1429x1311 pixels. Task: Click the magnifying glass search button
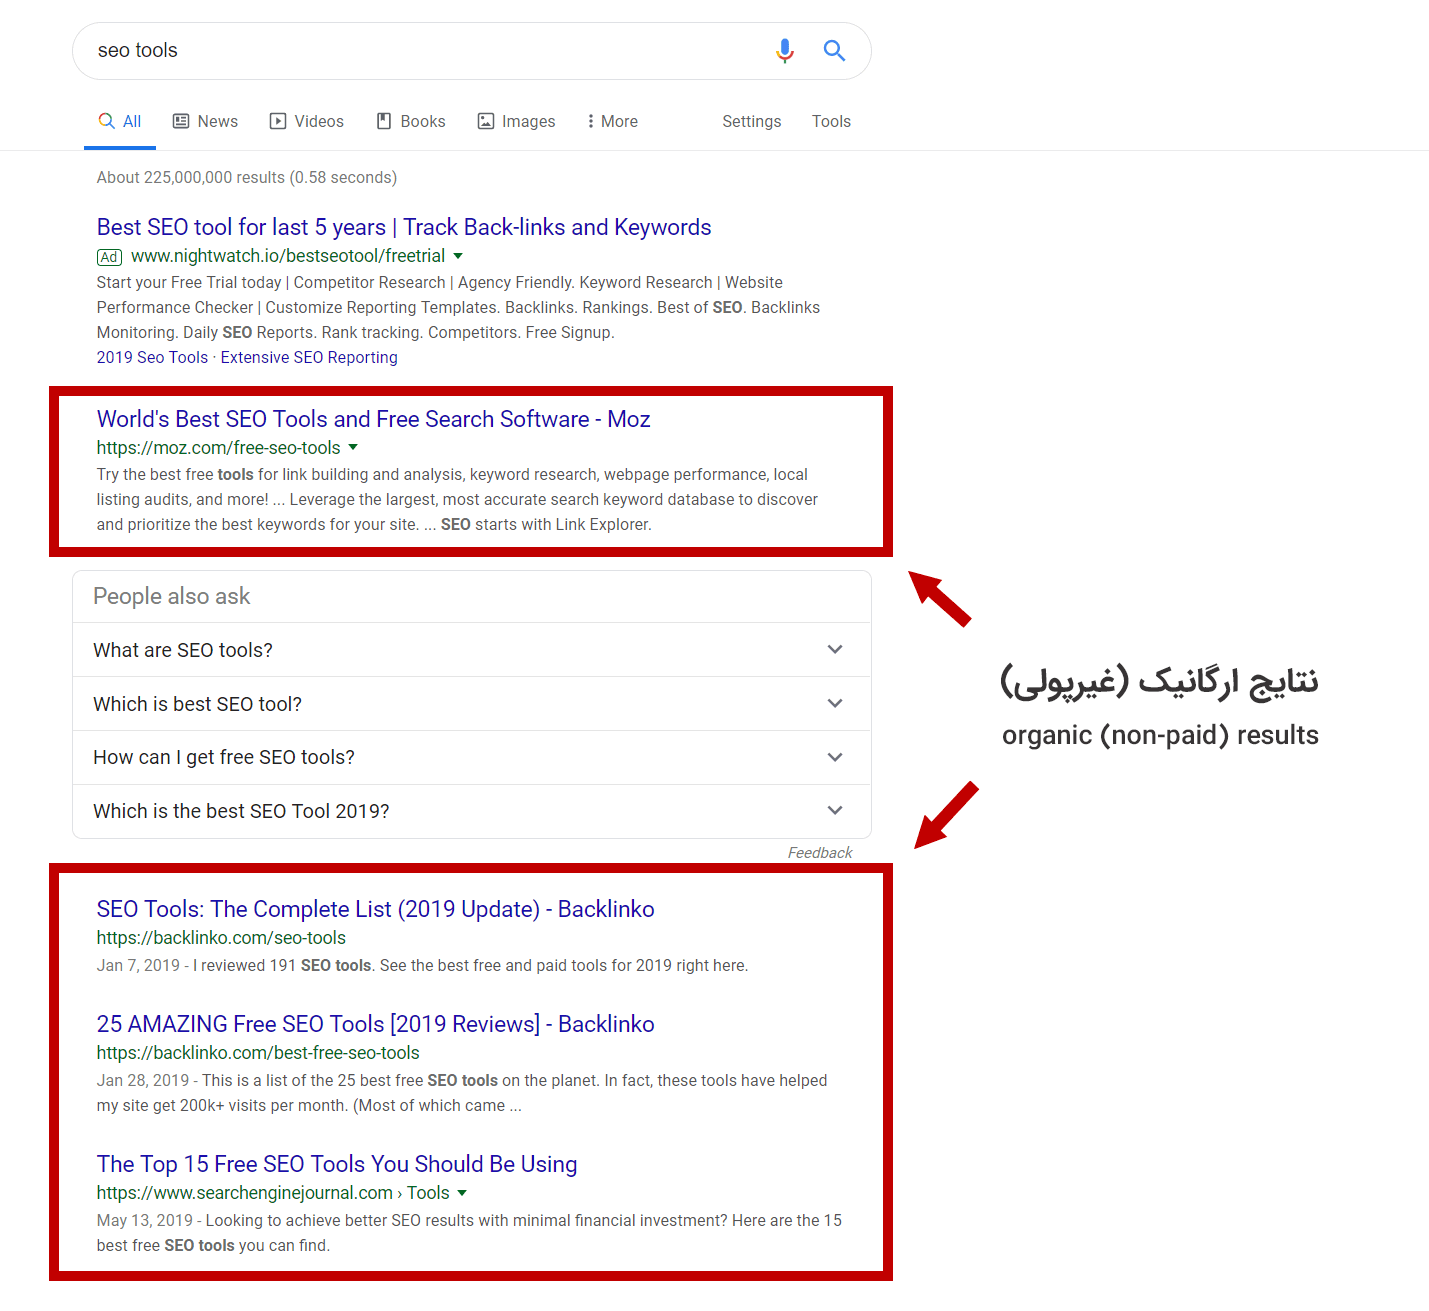(834, 50)
